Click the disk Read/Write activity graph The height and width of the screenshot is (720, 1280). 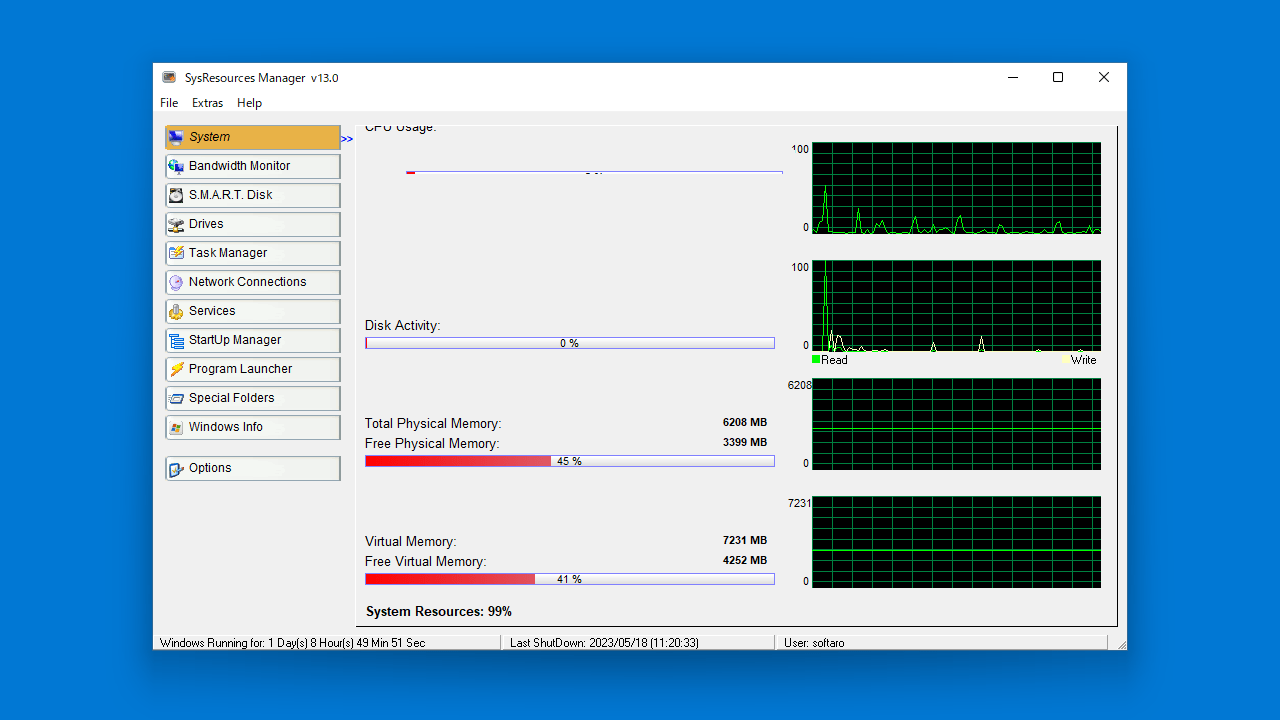pos(956,306)
